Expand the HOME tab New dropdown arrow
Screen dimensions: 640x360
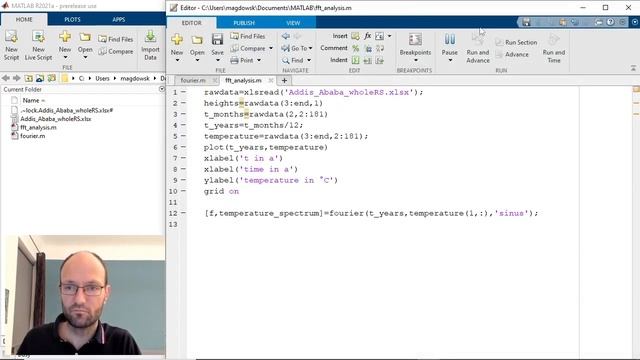(x=65, y=58)
